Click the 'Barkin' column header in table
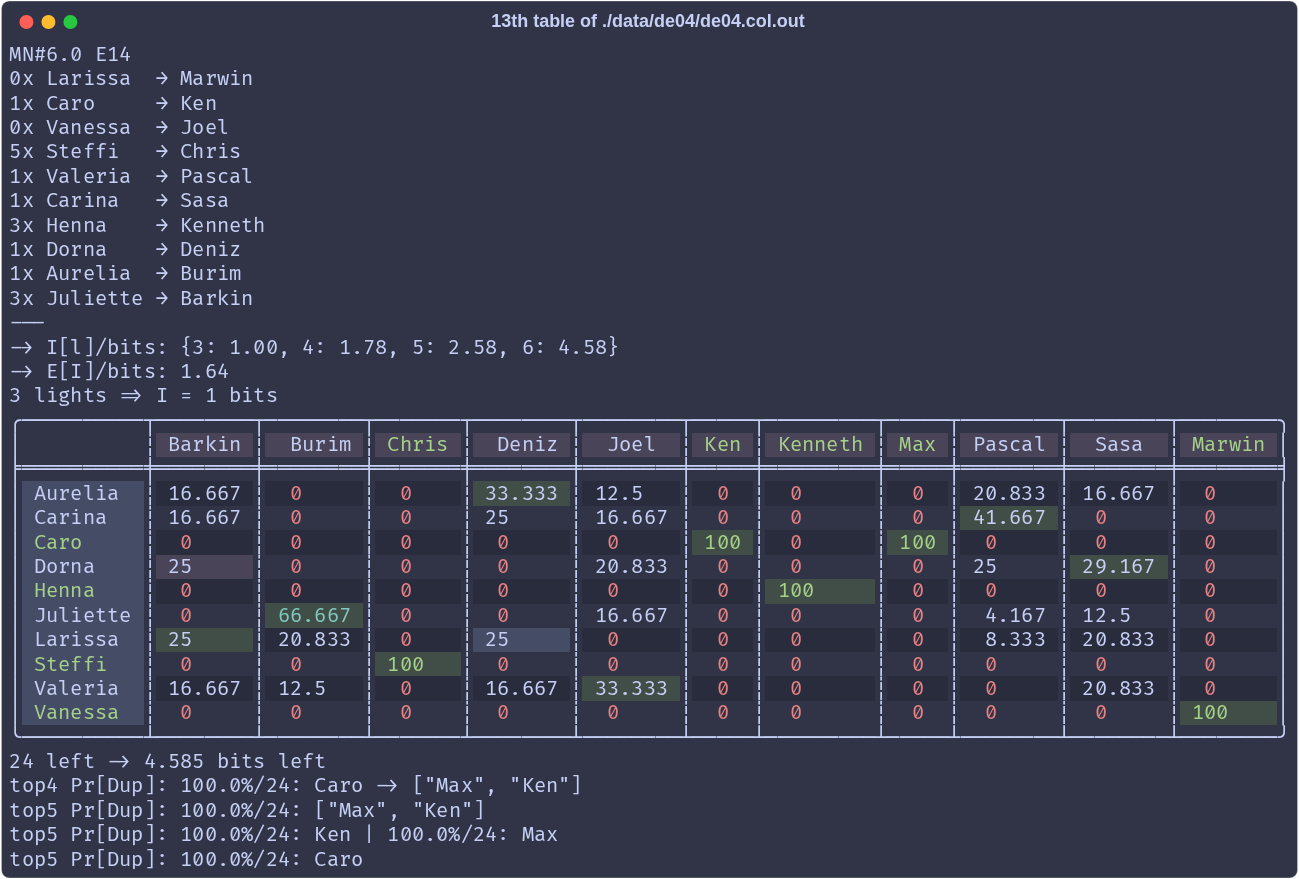 pyautogui.click(x=204, y=445)
